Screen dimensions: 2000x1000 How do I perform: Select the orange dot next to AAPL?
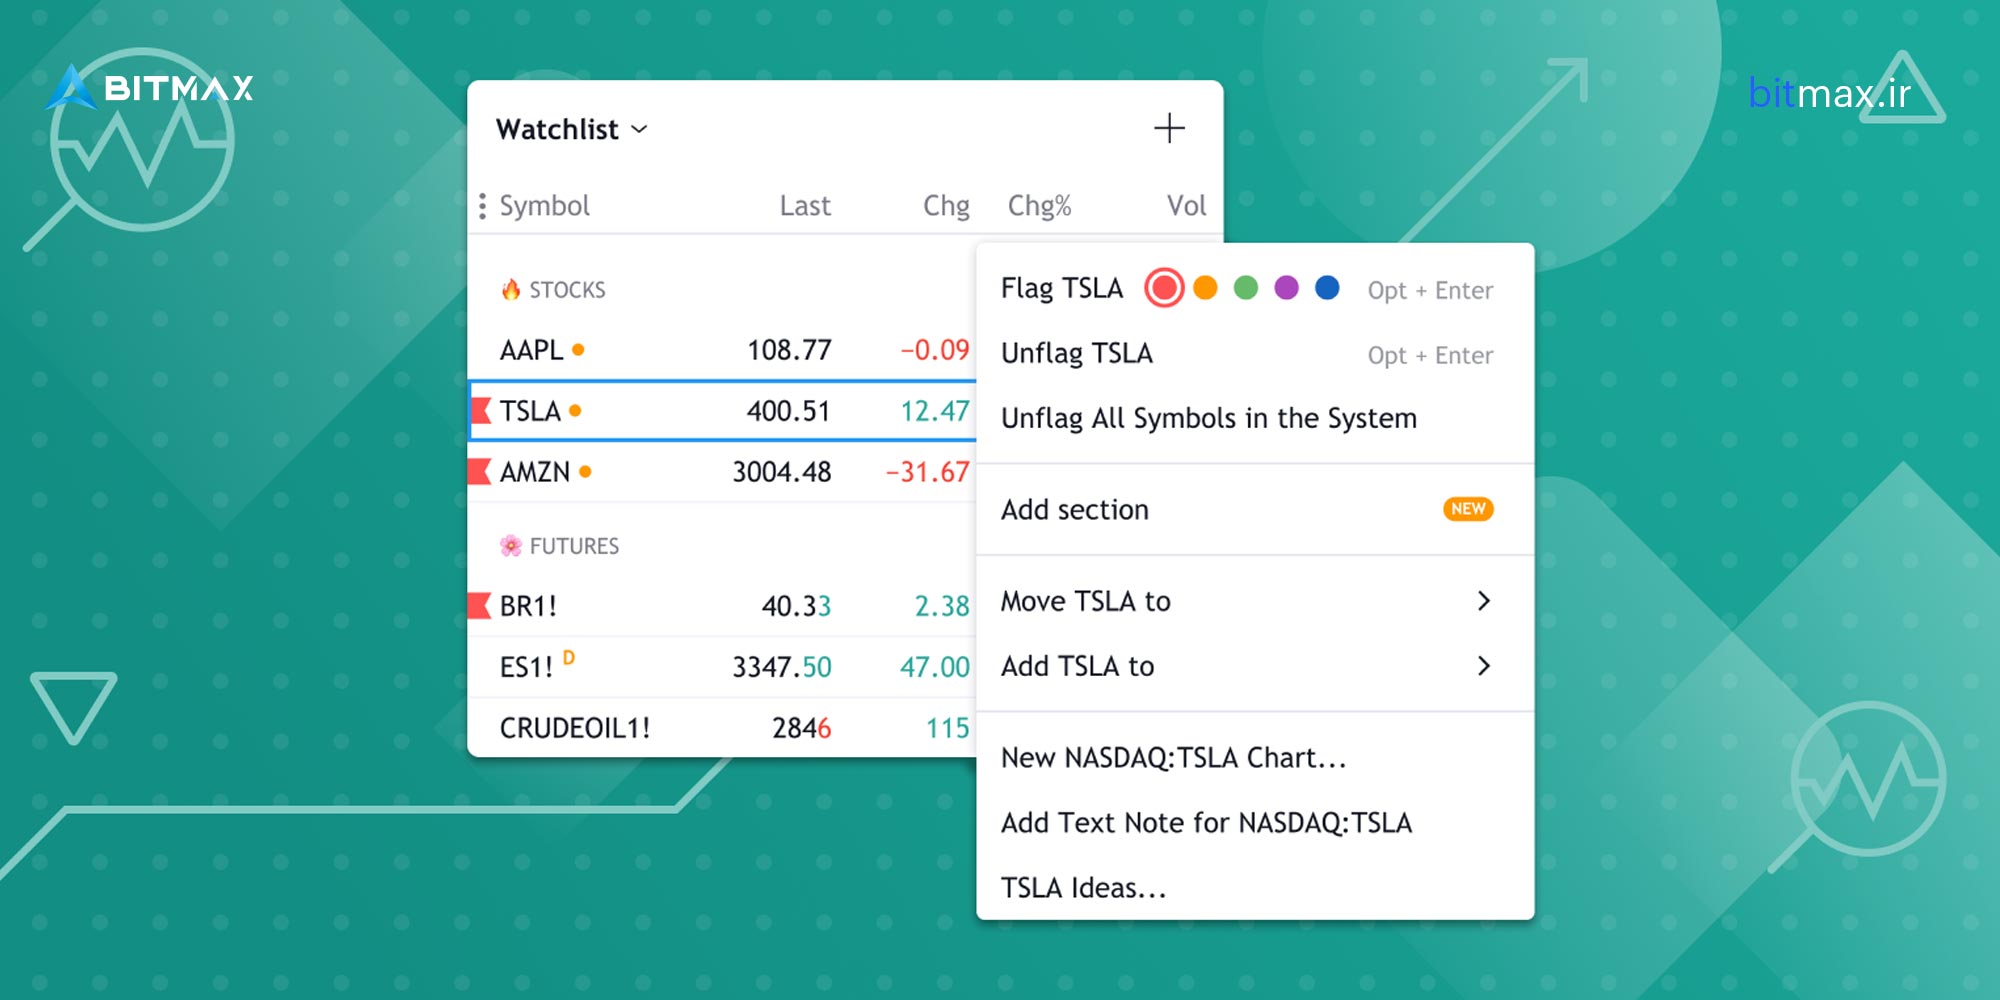tap(578, 349)
